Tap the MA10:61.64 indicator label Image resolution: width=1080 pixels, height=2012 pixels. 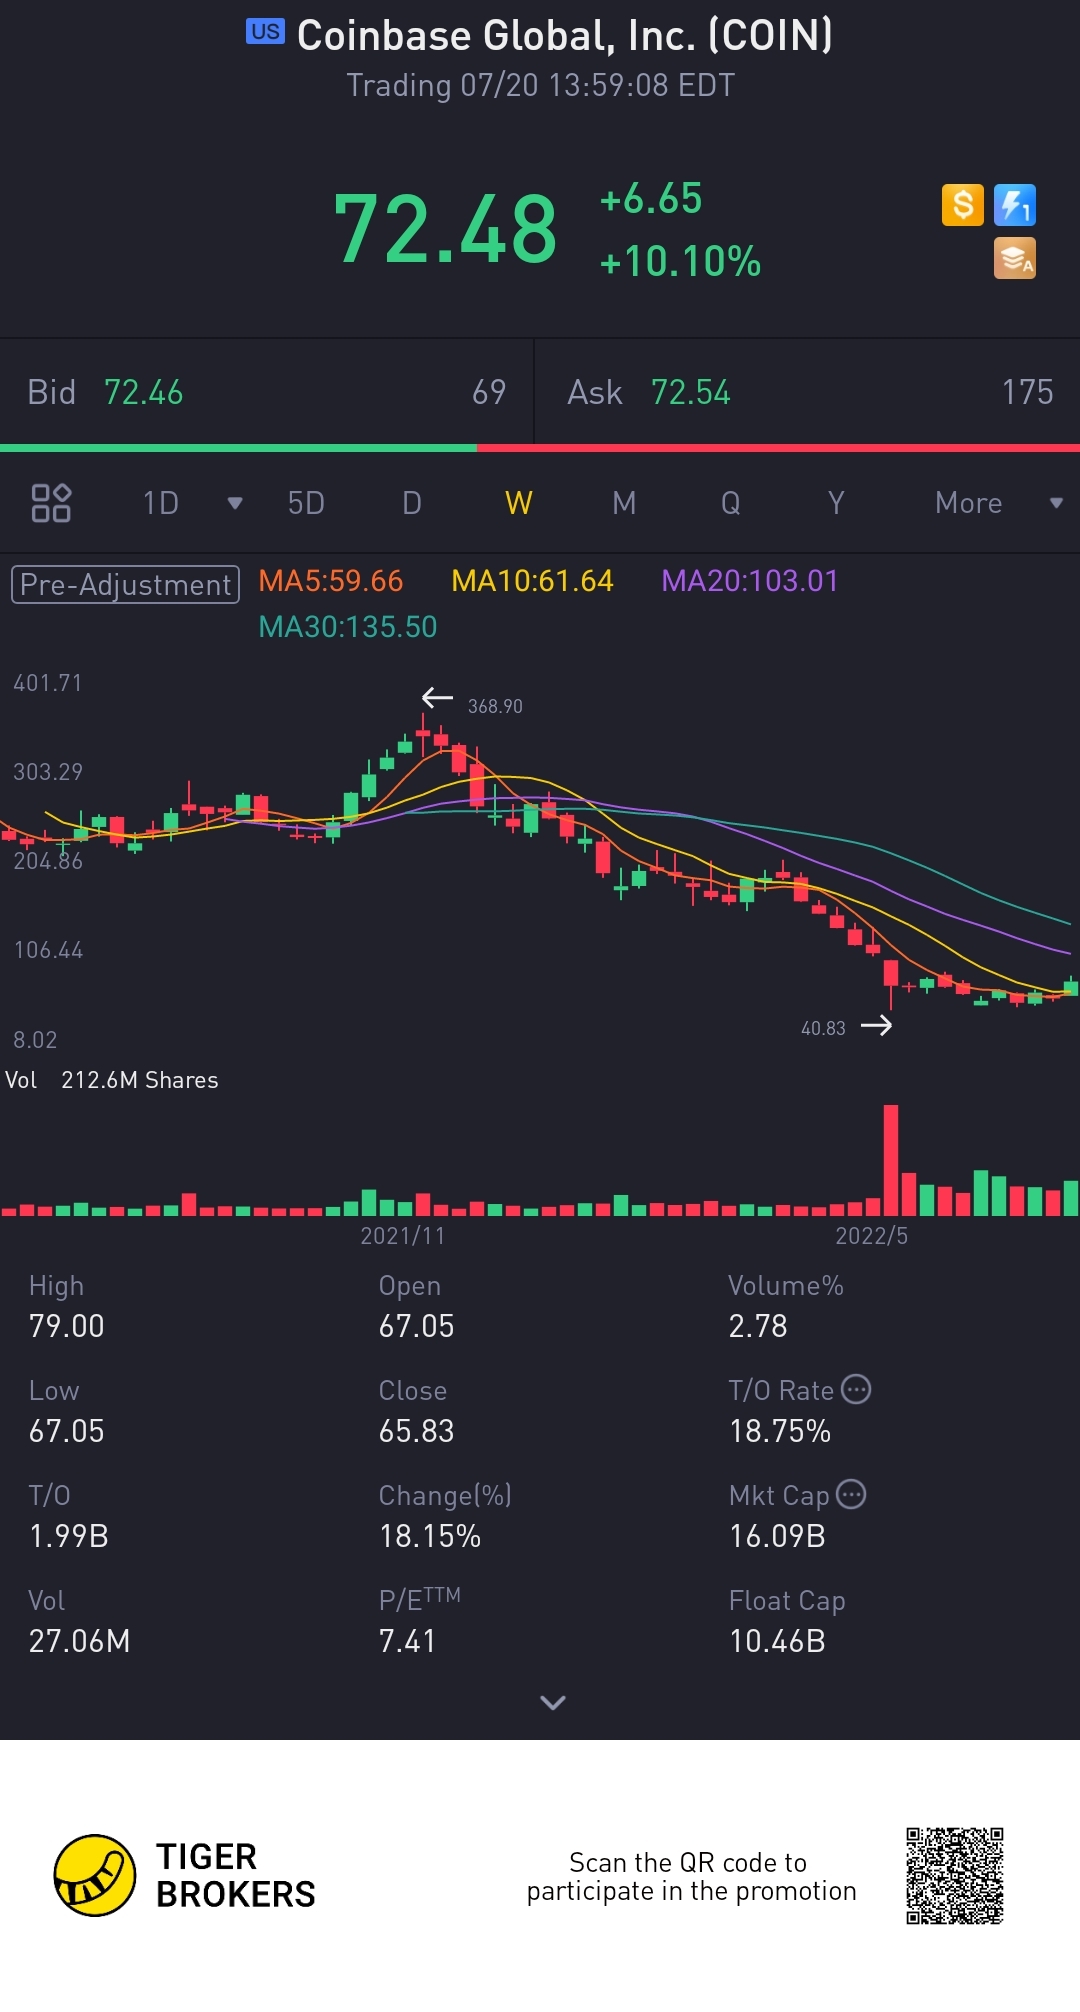point(532,581)
